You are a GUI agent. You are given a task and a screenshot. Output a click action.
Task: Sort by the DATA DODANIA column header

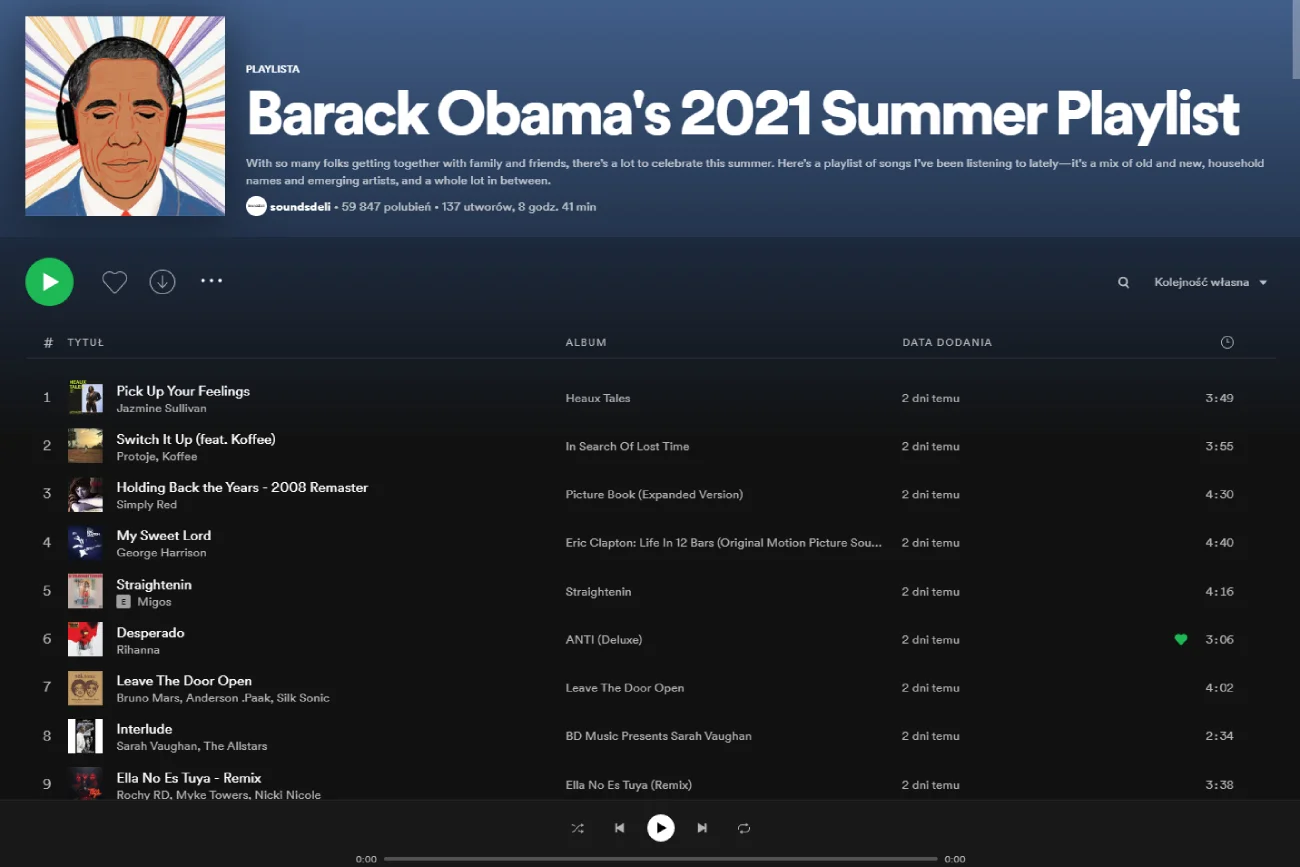click(x=947, y=342)
